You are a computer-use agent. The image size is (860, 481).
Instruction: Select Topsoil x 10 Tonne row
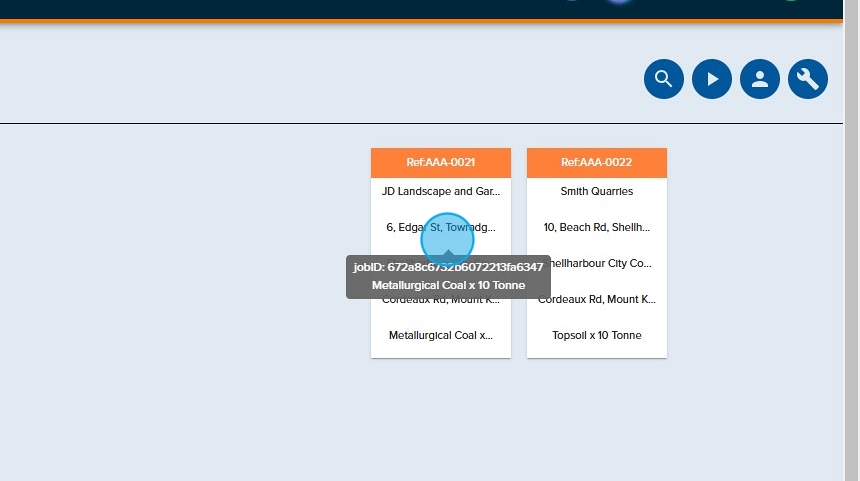point(596,336)
